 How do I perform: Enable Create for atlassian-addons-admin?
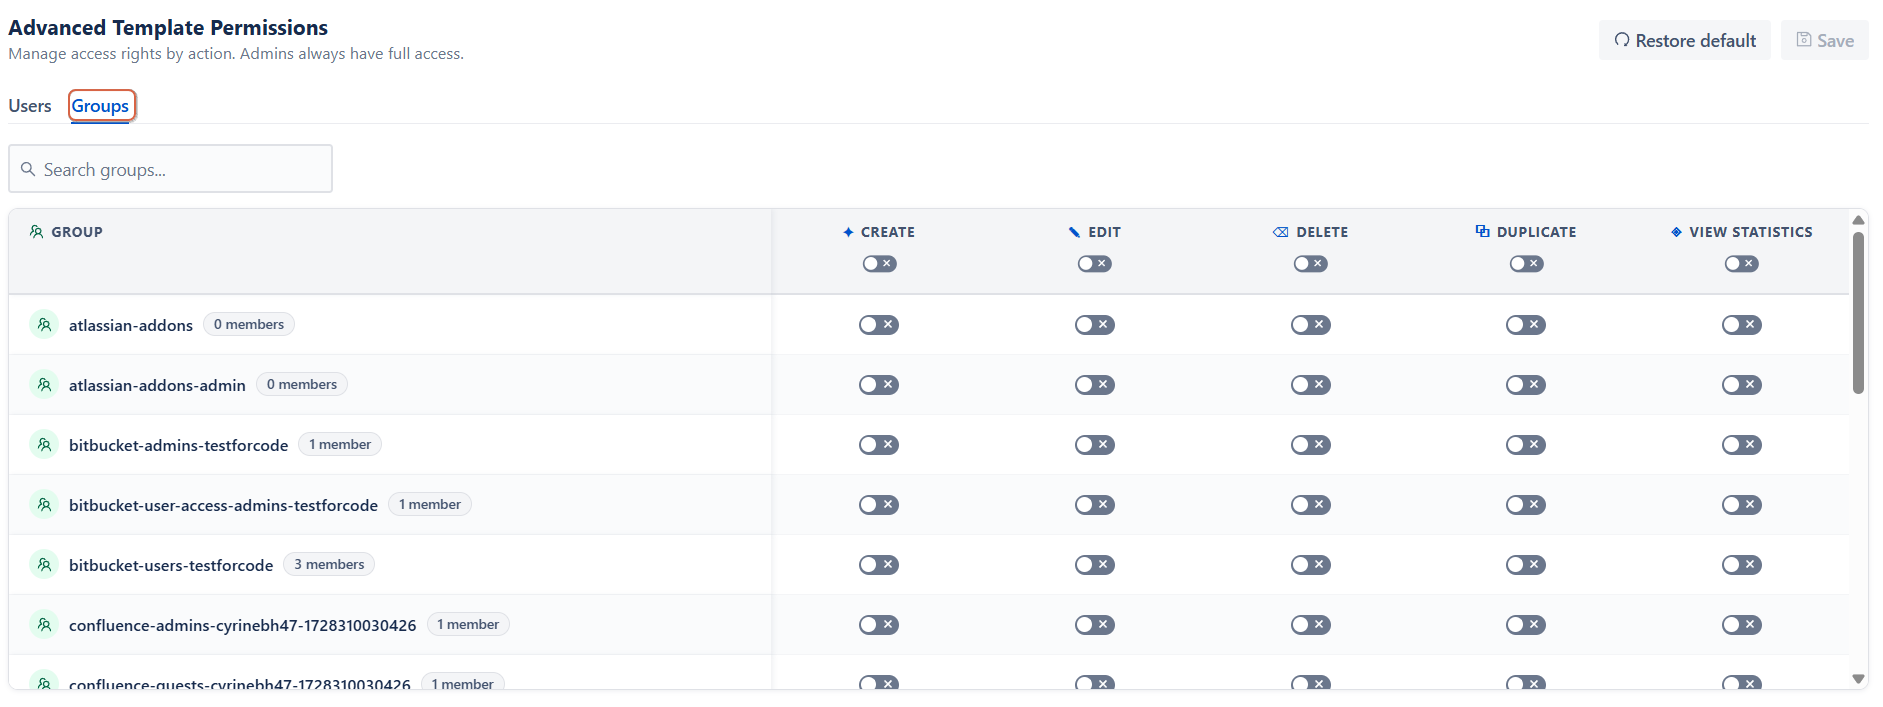tap(879, 385)
